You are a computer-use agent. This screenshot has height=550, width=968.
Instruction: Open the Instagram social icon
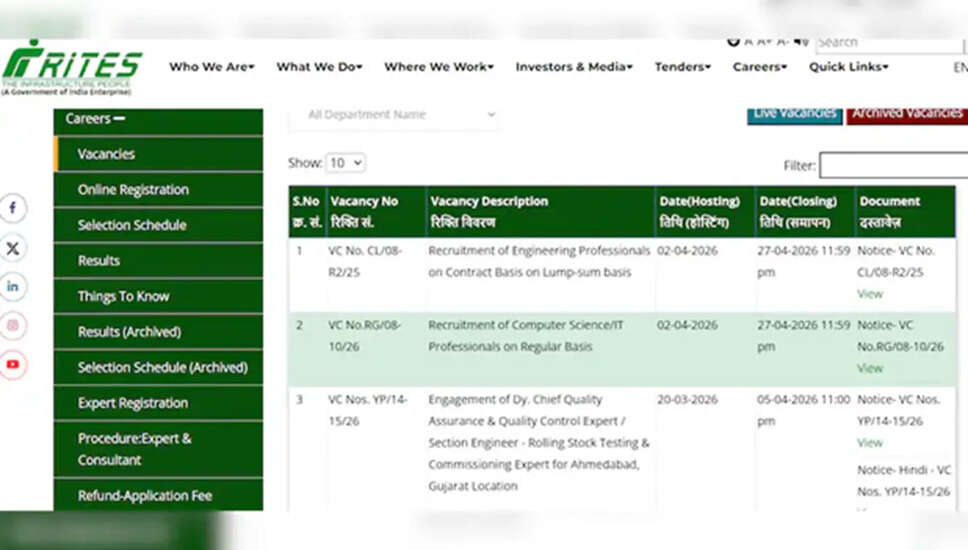13,326
